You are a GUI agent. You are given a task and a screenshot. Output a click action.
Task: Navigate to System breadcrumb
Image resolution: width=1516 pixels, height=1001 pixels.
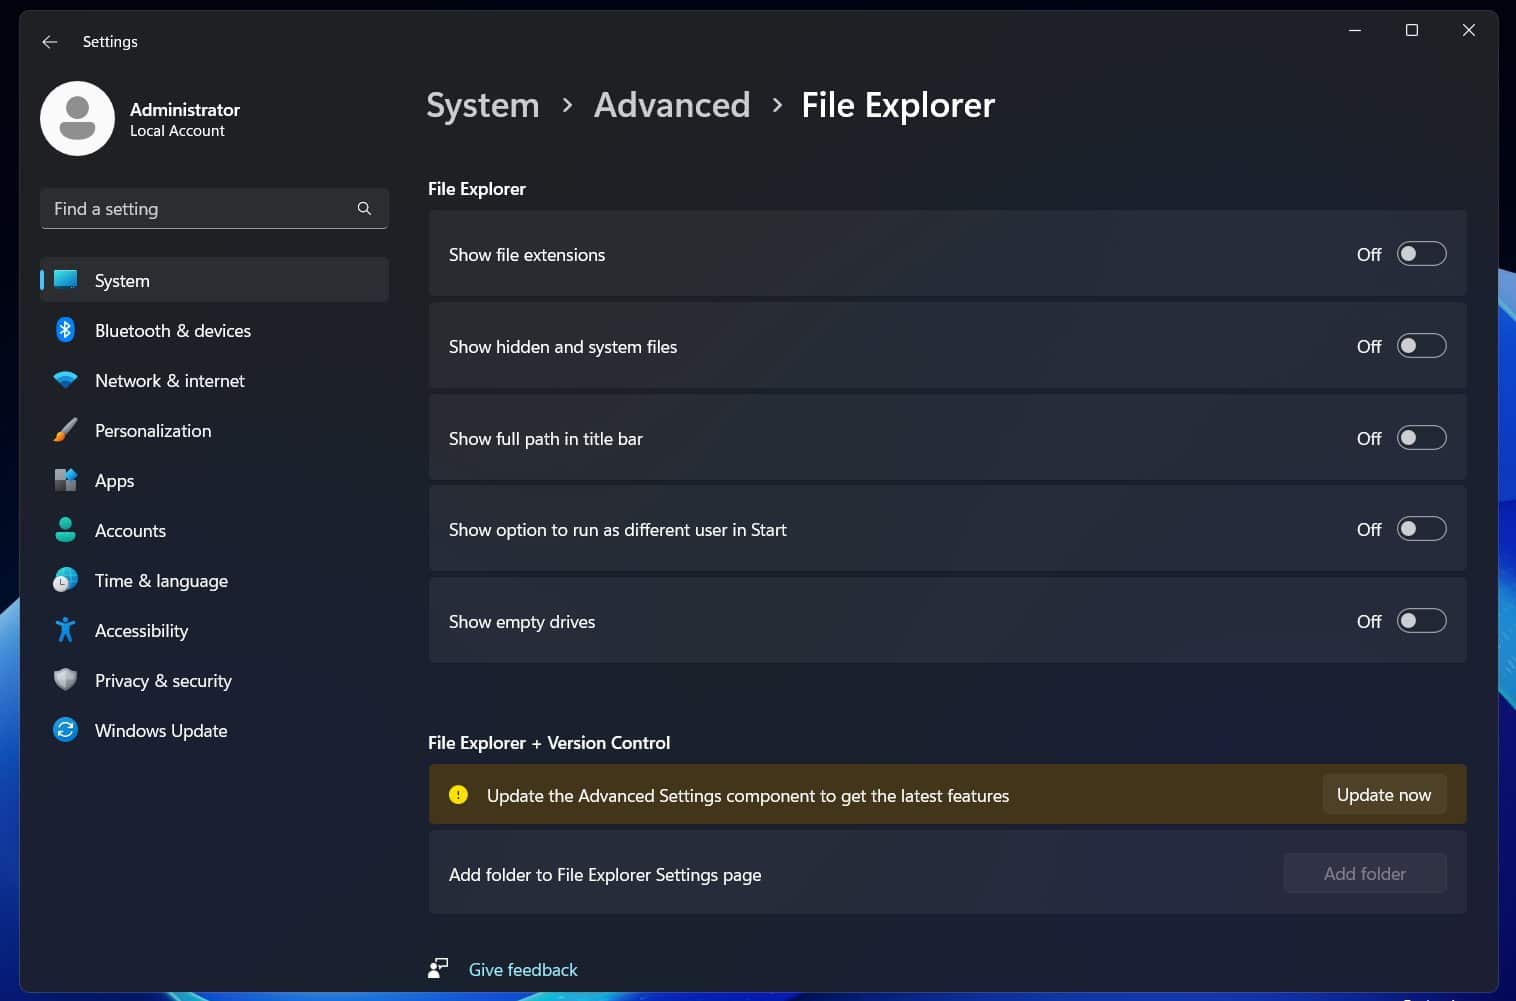(x=482, y=105)
